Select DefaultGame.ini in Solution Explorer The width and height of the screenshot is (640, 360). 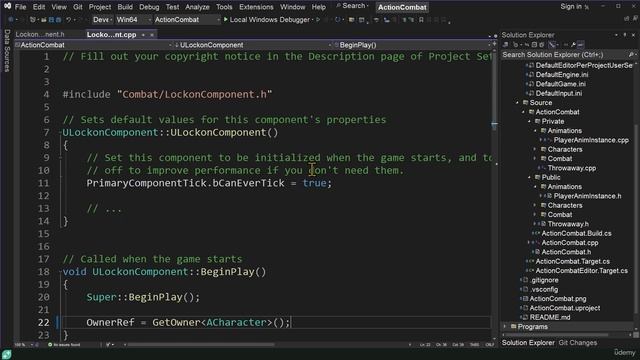[x=560, y=84]
